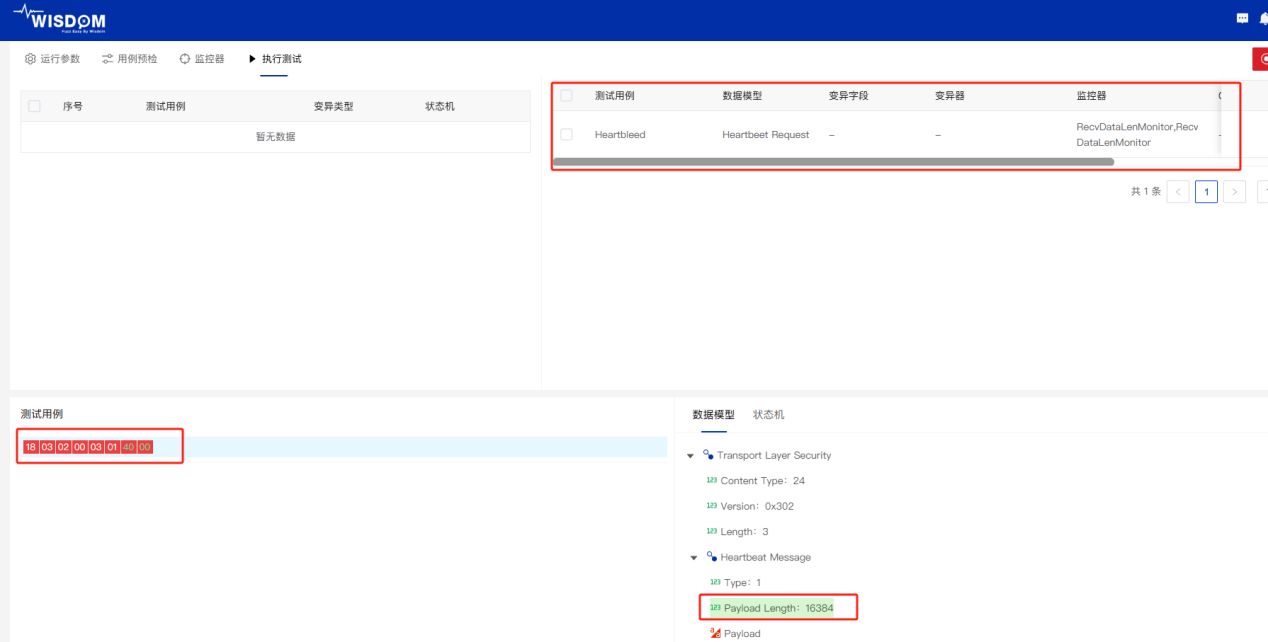Toggle select-all checkbox in right table header
Image resolution: width=1268 pixels, height=642 pixels.
567,96
